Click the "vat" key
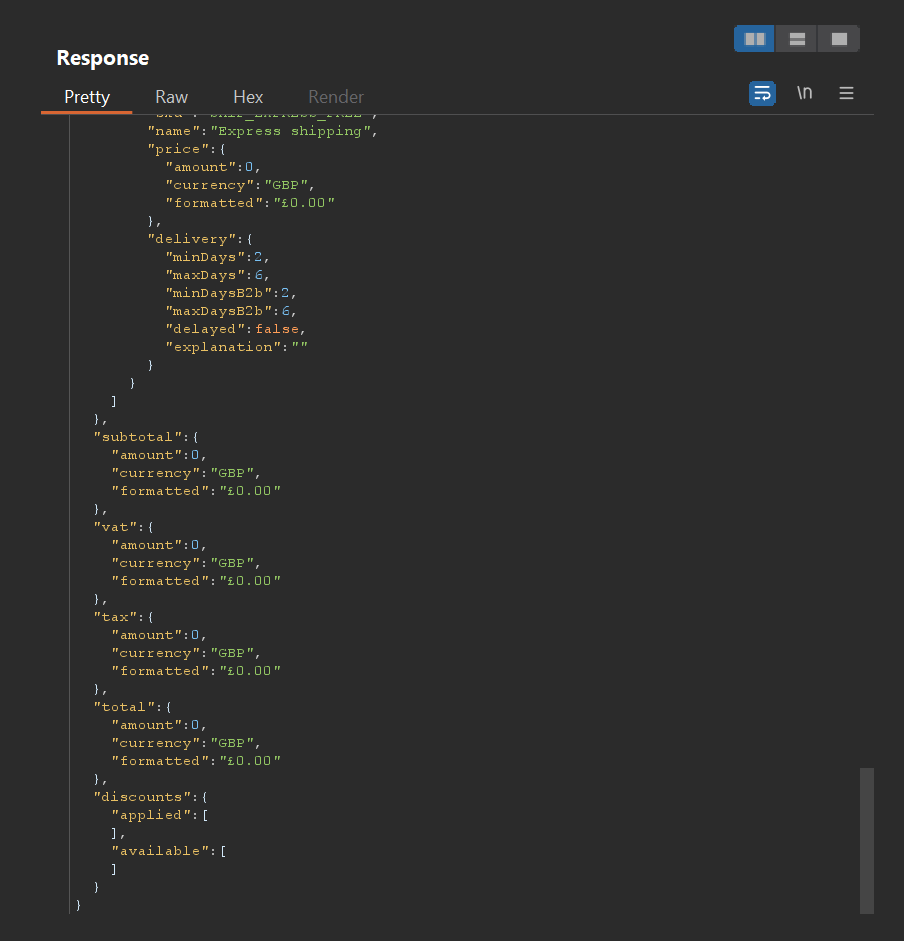The width and height of the screenshot is (904, 941). (x=115, y=527)
